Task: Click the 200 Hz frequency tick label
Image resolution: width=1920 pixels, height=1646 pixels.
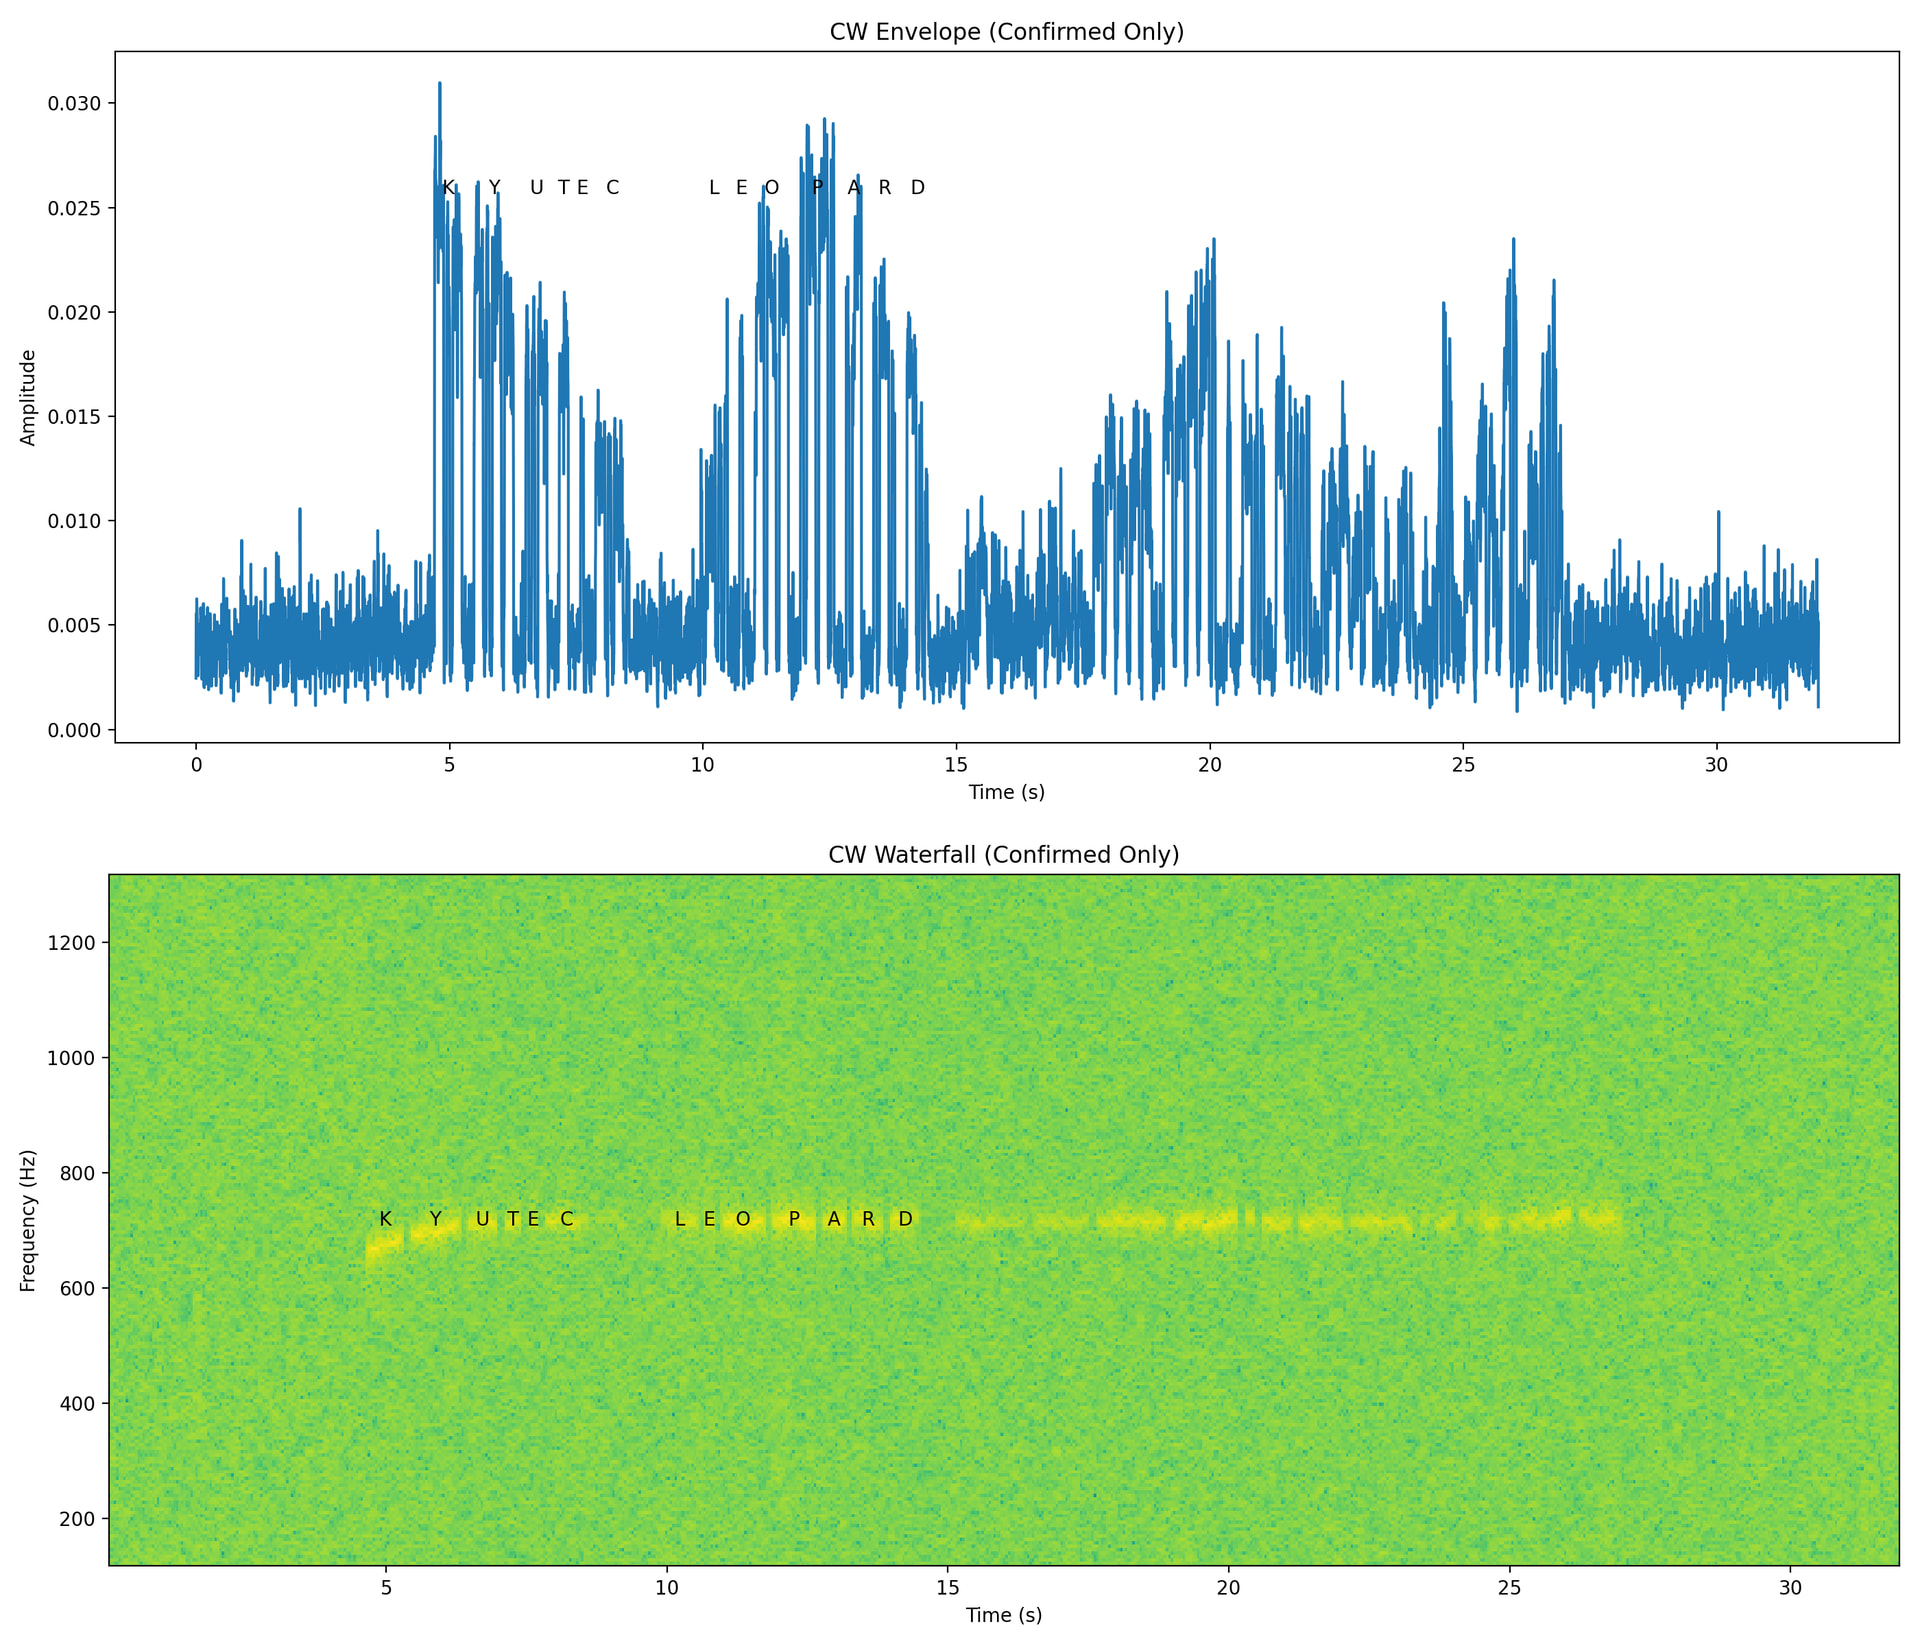Action: (76, 1519)
